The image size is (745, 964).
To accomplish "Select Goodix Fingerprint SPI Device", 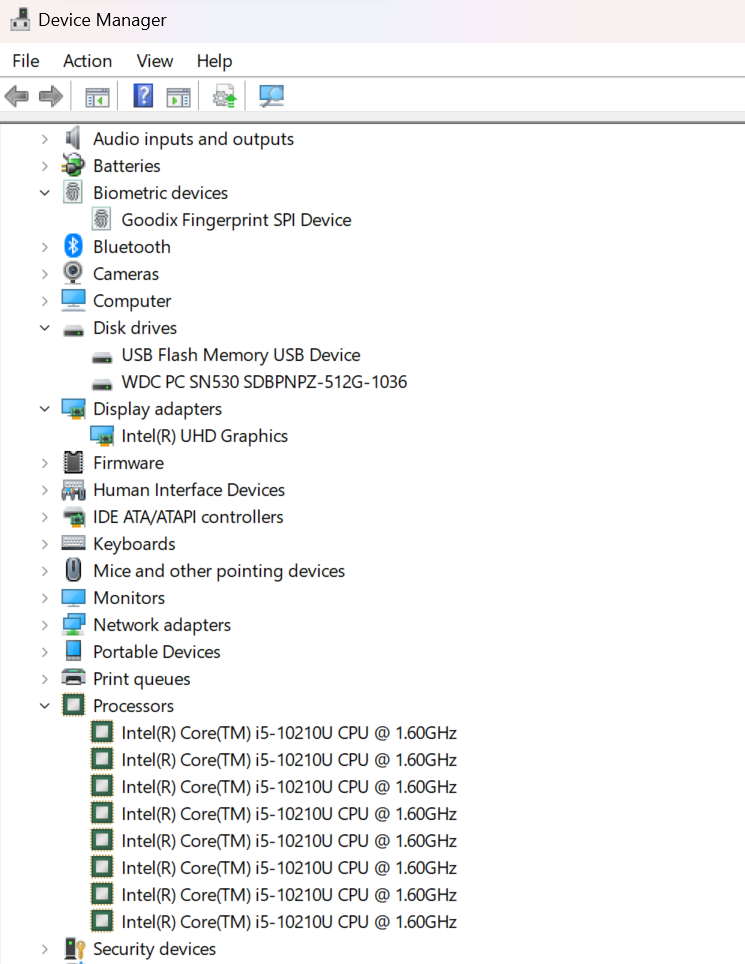I will [237, 219].
